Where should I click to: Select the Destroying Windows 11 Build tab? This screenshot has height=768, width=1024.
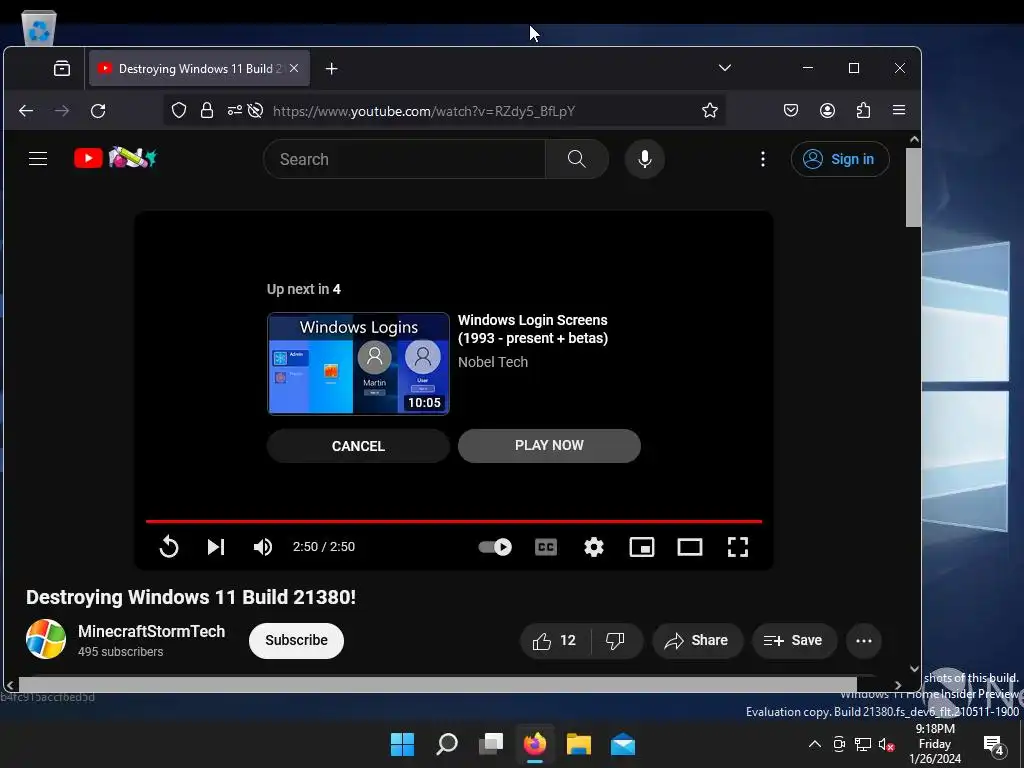coord(199,69)
